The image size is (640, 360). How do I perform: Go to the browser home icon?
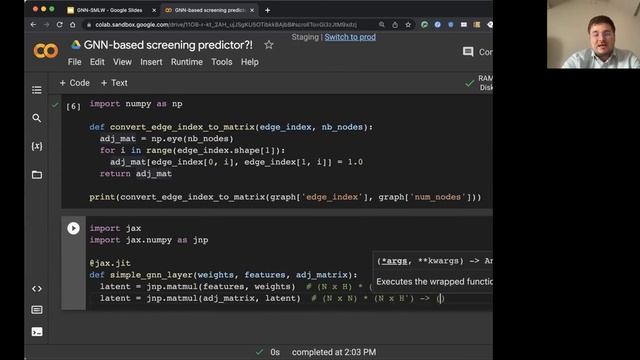click(x=73, y=24)
